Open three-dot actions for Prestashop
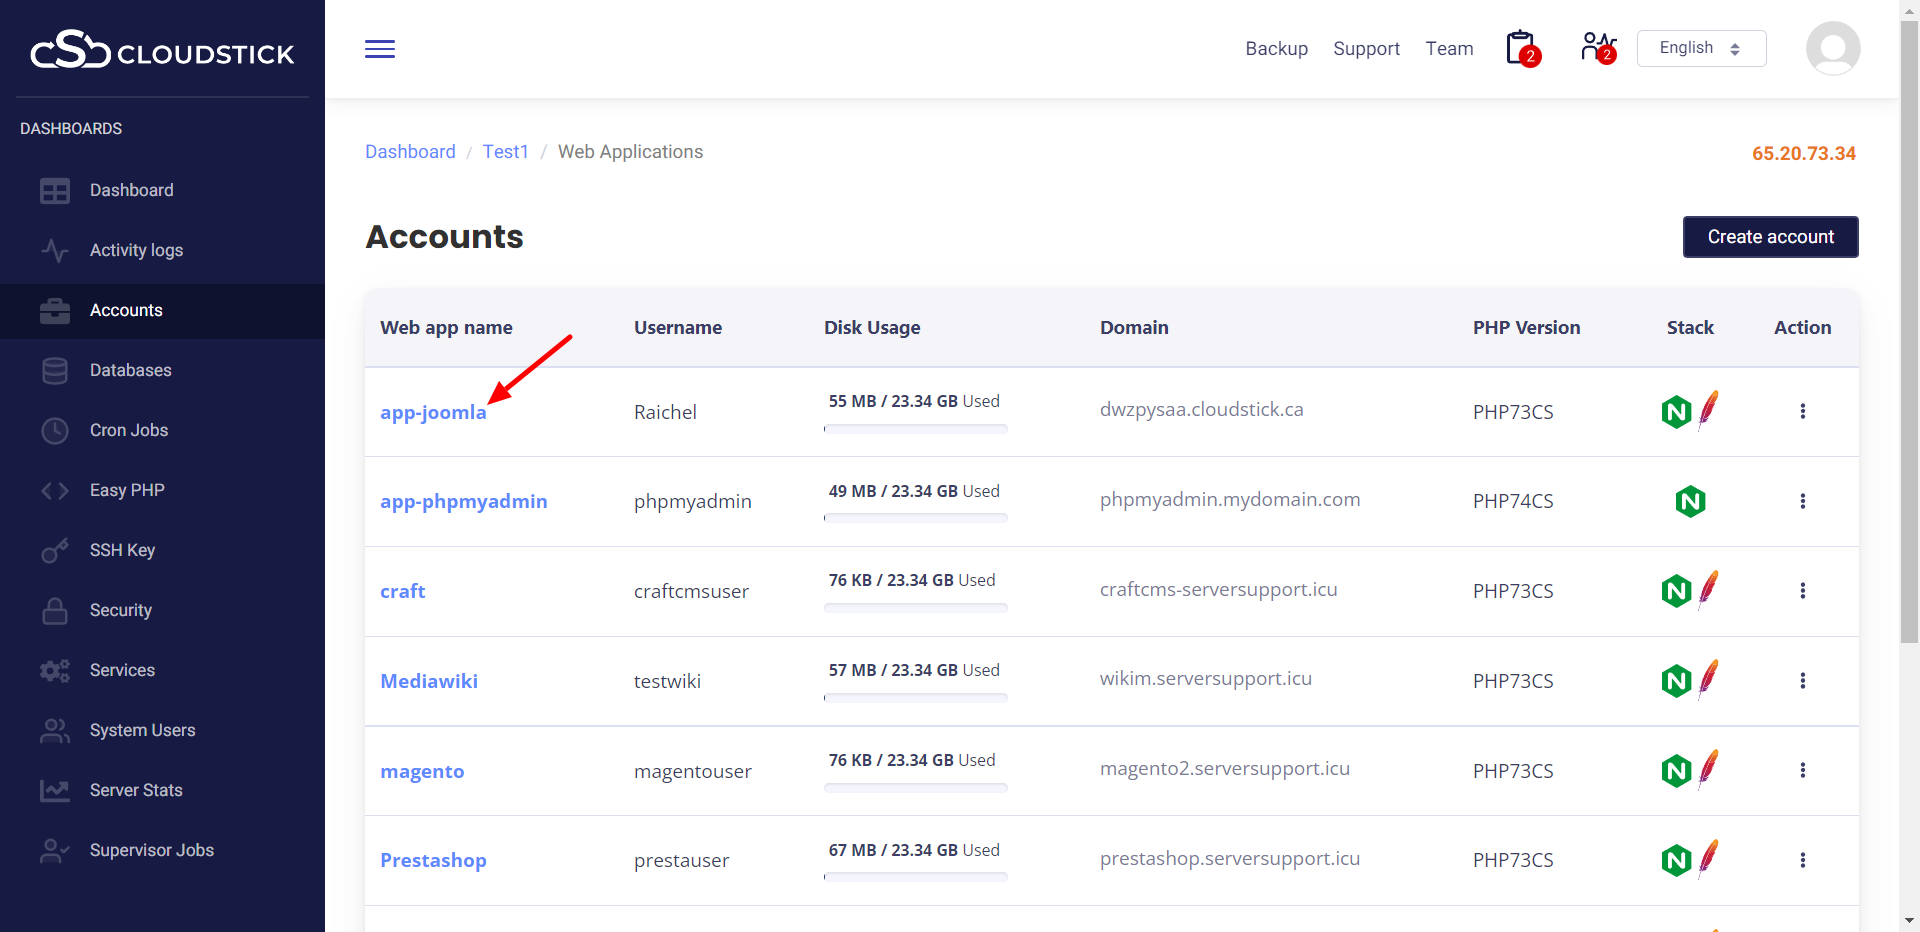The height and width of the screenshot is (932, 1920). pos(1802,860)
